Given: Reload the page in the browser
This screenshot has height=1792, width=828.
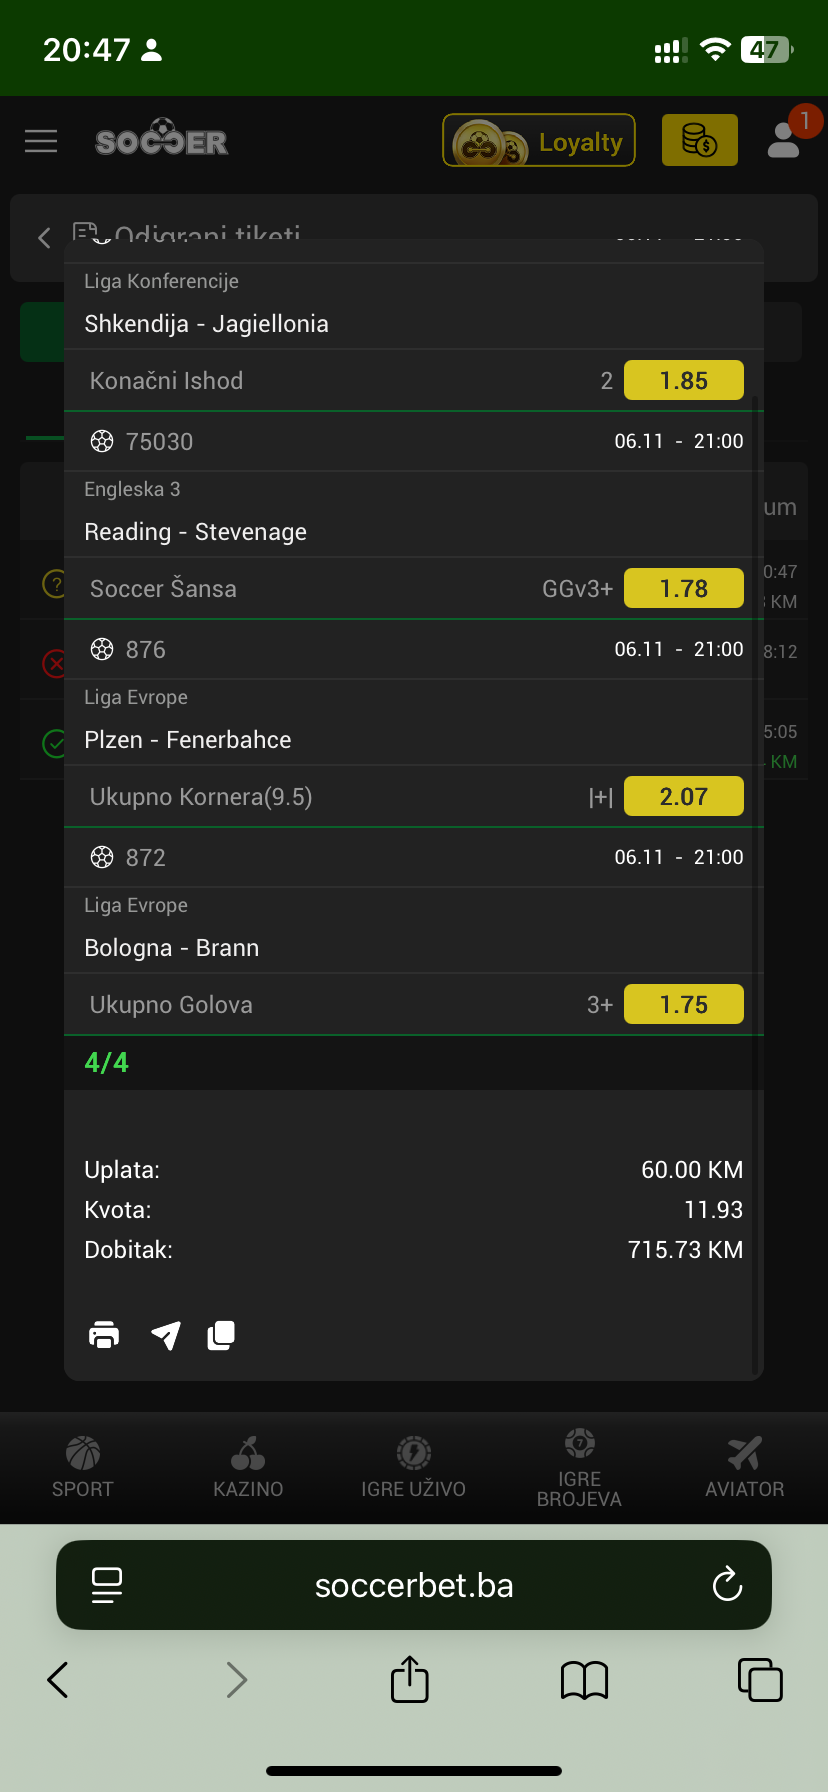Looking at the screenshot, I should (x=727, y=1585).
